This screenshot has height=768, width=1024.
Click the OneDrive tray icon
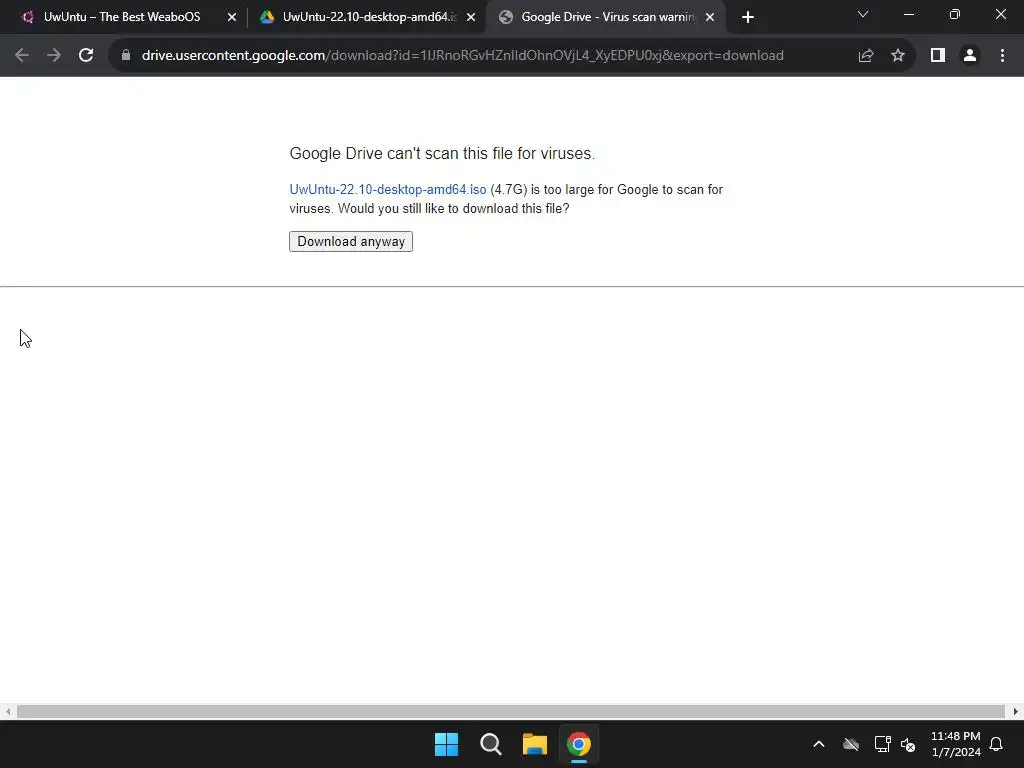point(851,744)
